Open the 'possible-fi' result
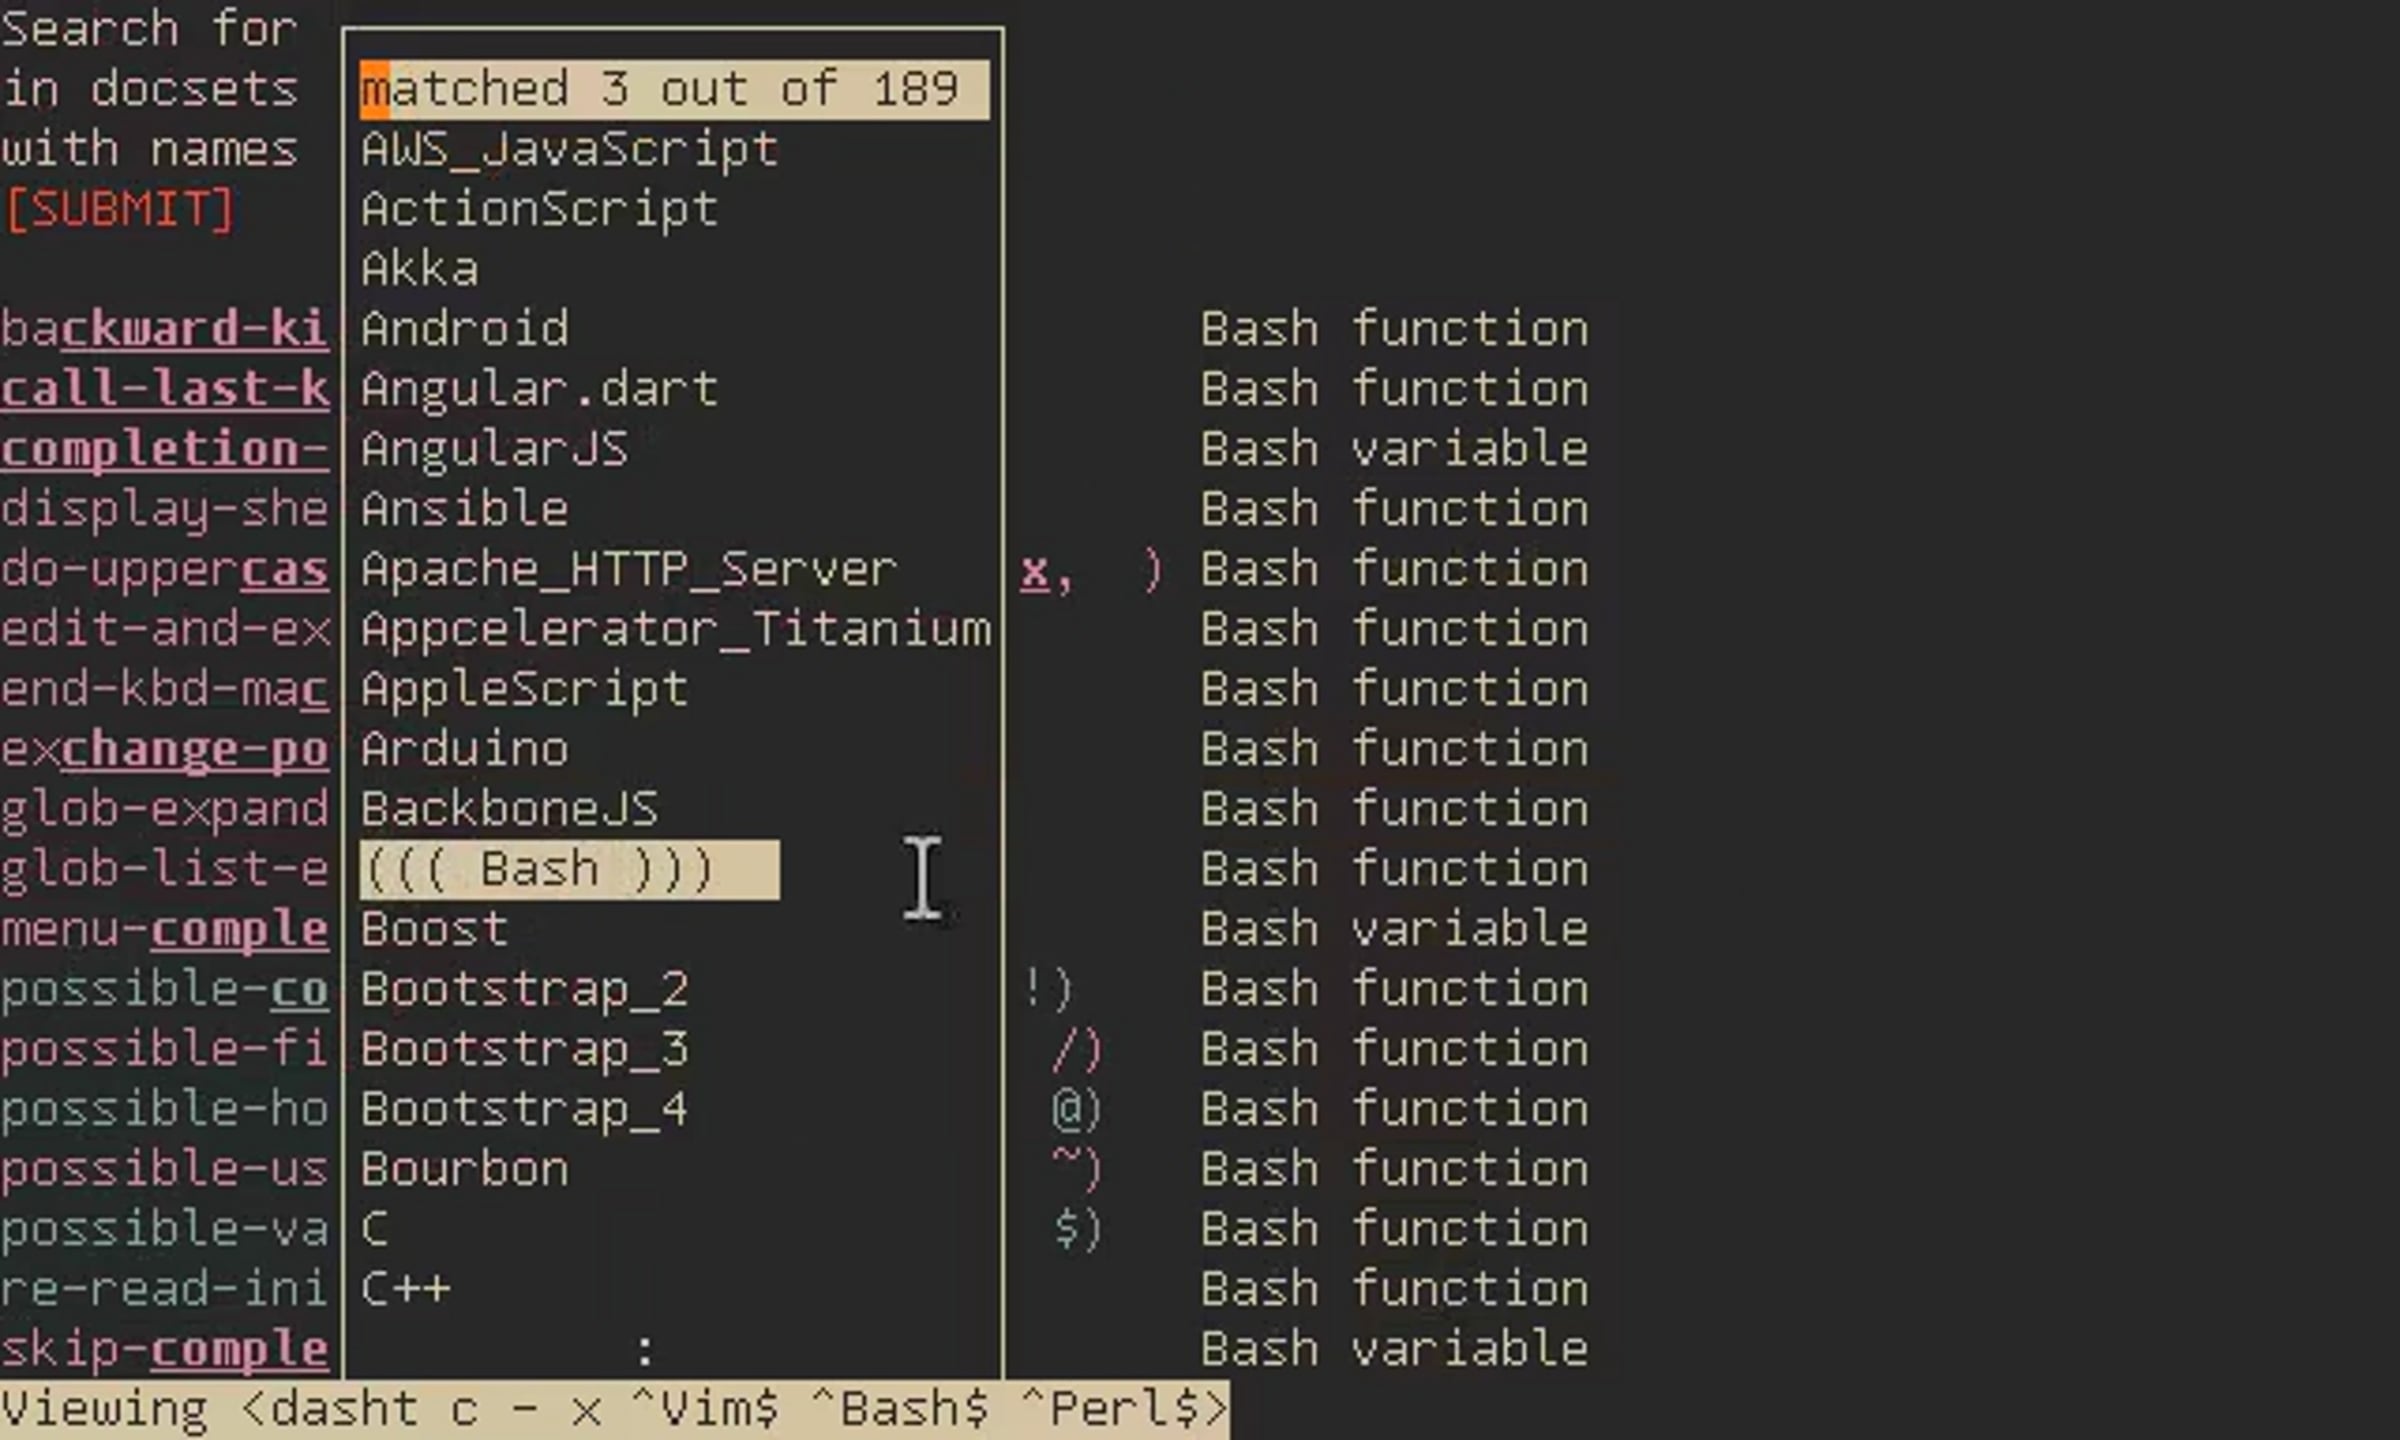Image resolution: width=2400 pixels, height=1440 pixels. [x=165, y=1050]
